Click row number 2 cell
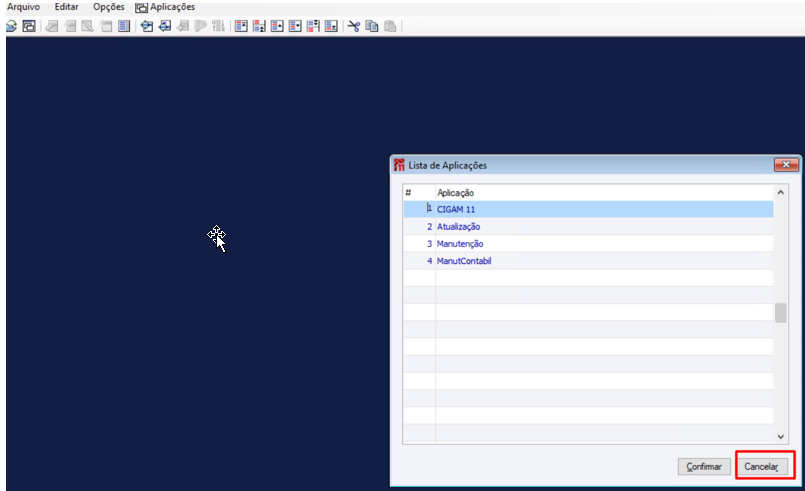Screen dimensions: 805x491 point(419,226)
